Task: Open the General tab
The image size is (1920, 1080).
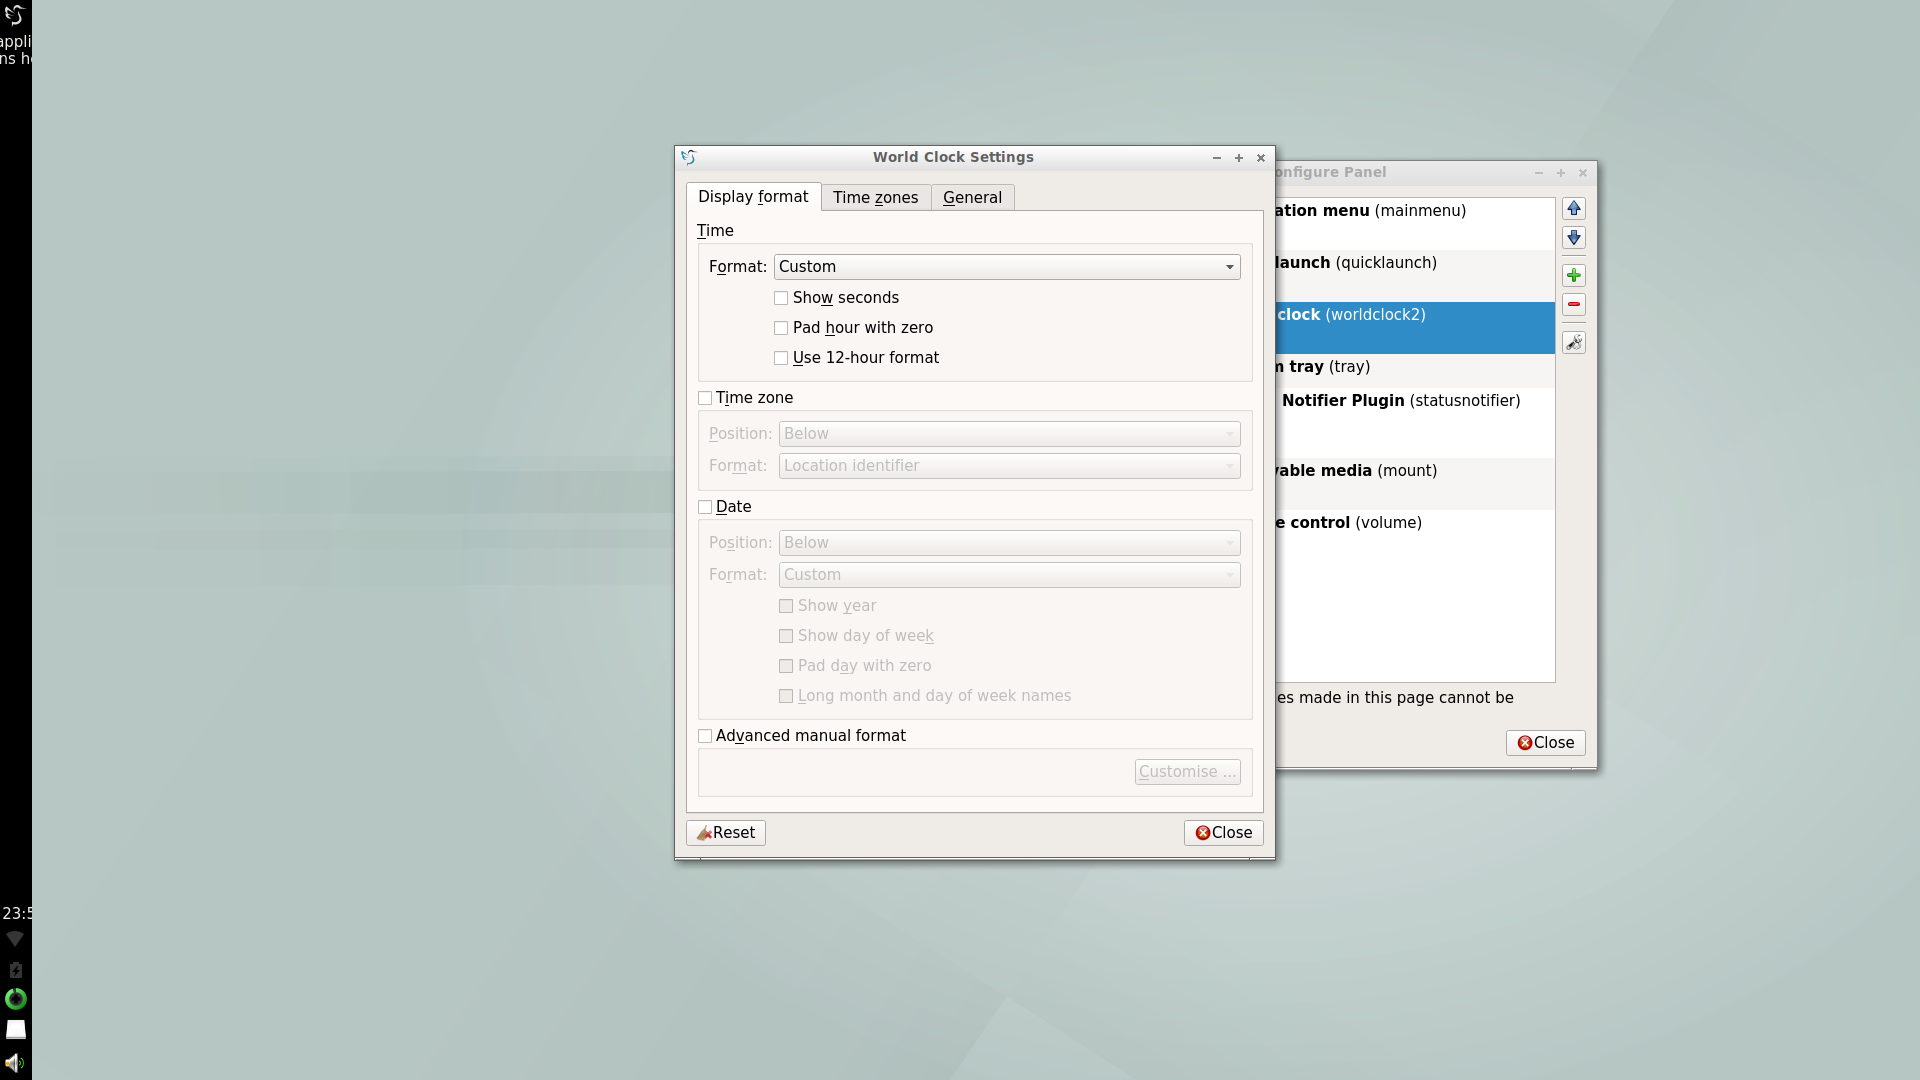Action: click(x=971, y=197)
